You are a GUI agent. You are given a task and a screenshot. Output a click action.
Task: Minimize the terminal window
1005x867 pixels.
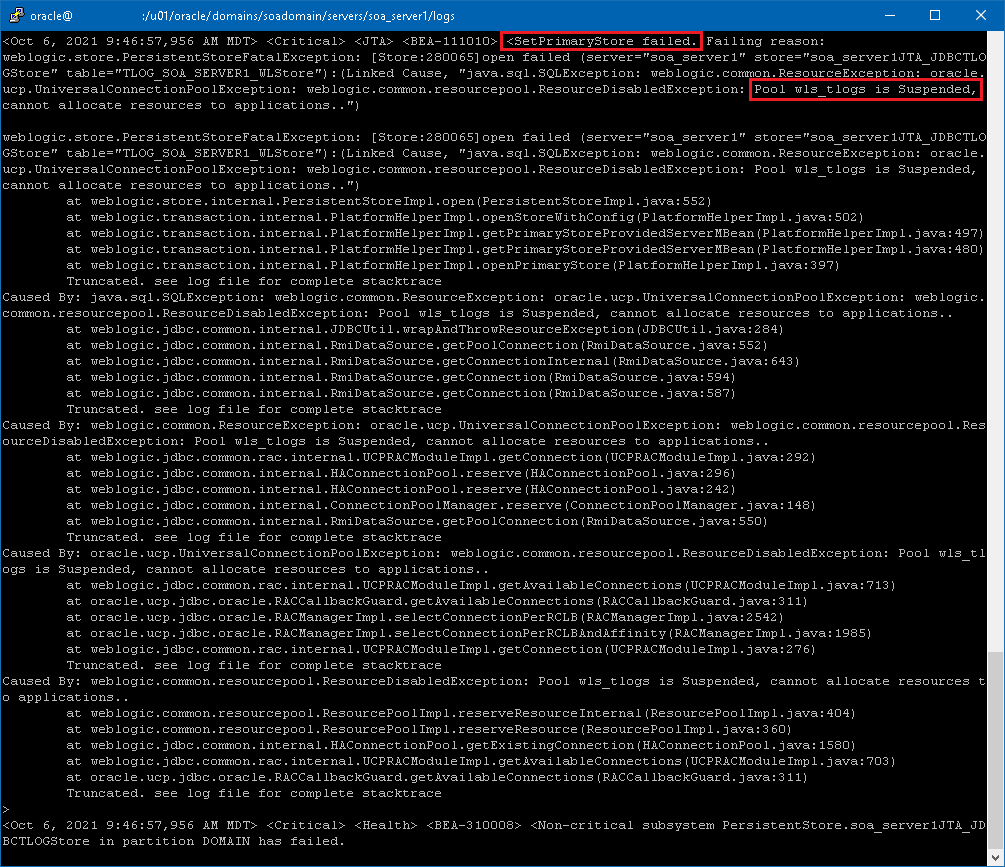(888, 15)
